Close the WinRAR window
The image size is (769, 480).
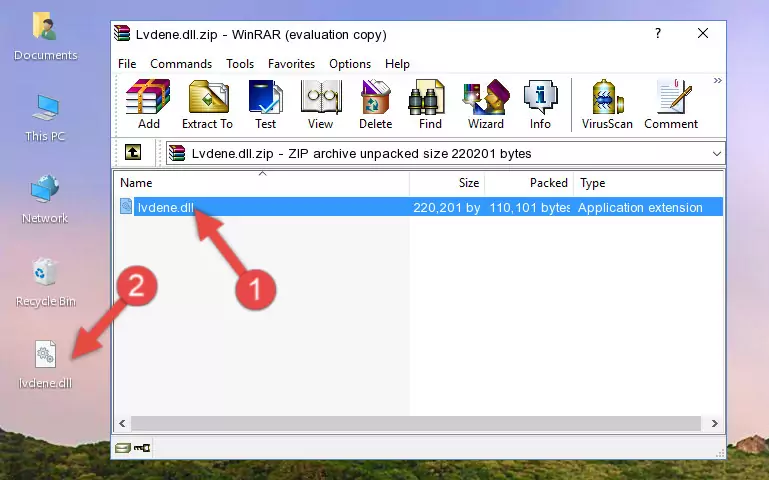click(703, 33)
